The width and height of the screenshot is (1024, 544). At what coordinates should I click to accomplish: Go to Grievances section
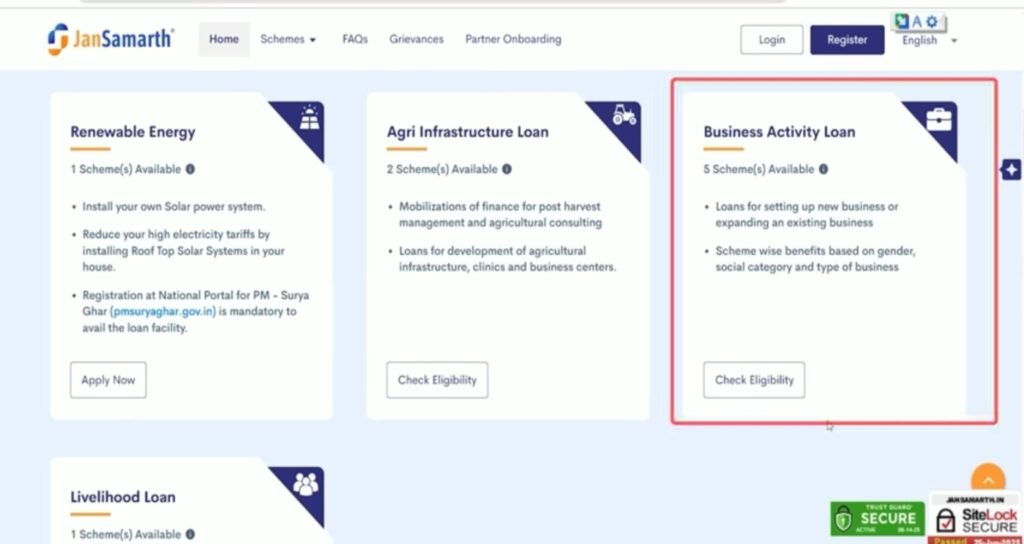click(417, 39)
